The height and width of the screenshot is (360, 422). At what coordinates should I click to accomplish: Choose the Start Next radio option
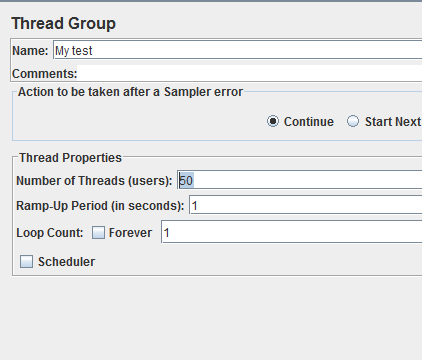[x=353, y=121]
